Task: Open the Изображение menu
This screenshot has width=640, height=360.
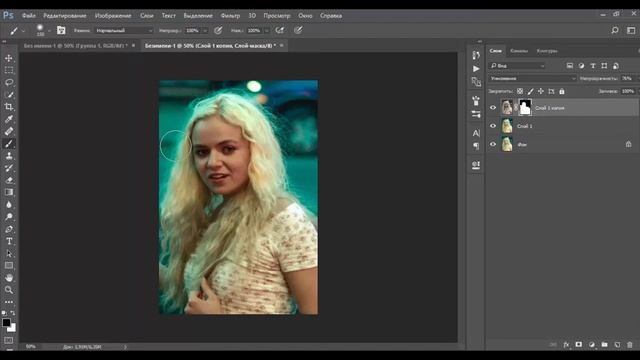Action: [x=113, y=16]
